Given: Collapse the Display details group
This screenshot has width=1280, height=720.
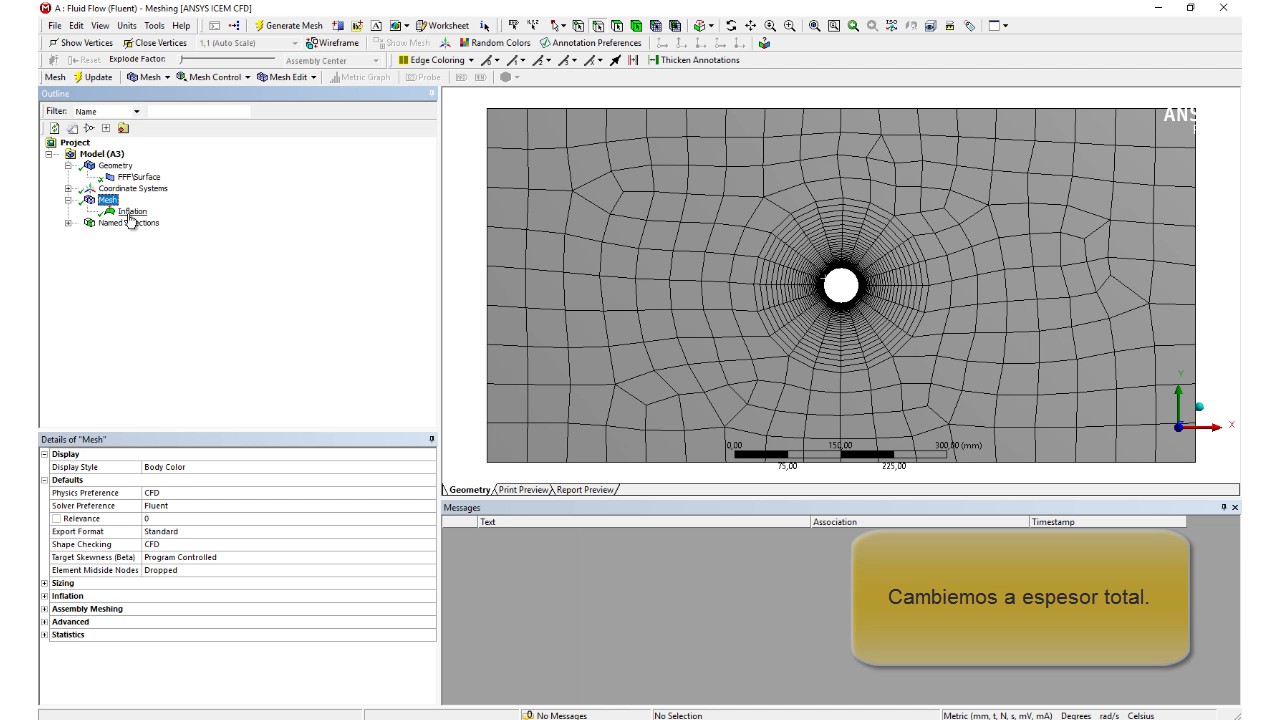Looking at the screenshot, I should (x=44, y=454).
